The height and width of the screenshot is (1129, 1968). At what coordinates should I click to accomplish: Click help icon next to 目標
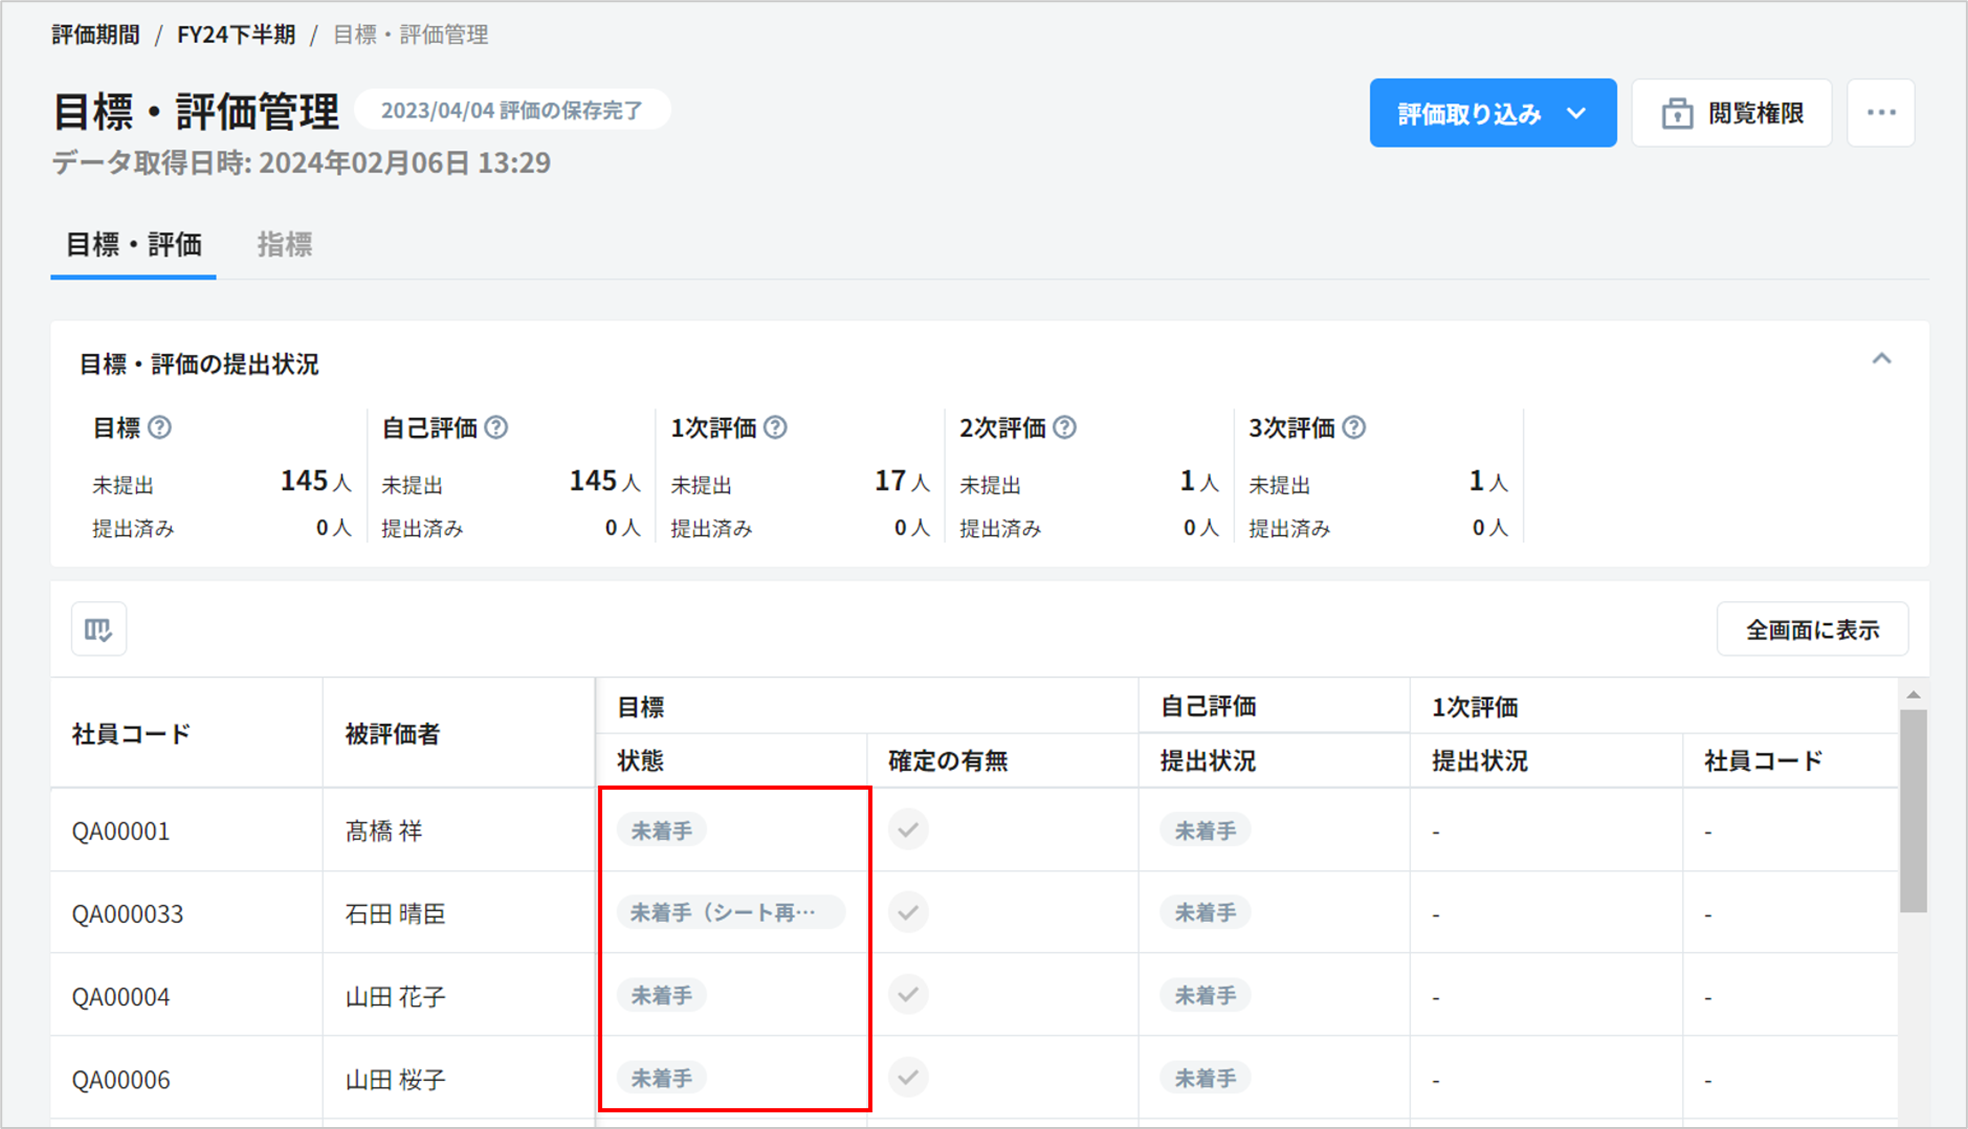point(160,428)
